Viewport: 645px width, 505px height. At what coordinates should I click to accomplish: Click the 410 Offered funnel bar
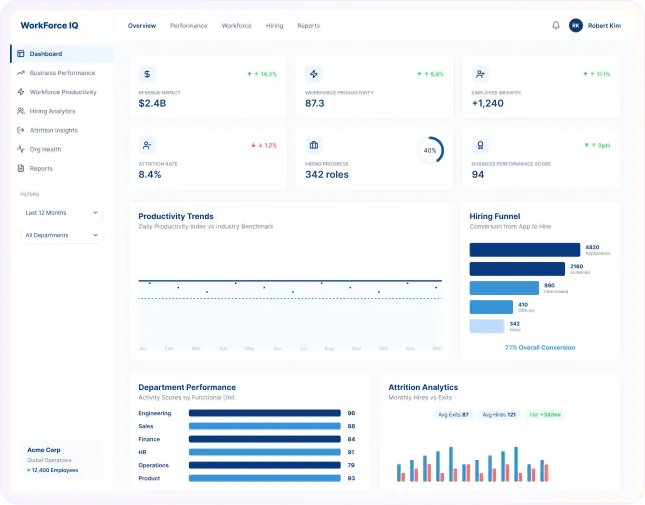coord(491,307)
